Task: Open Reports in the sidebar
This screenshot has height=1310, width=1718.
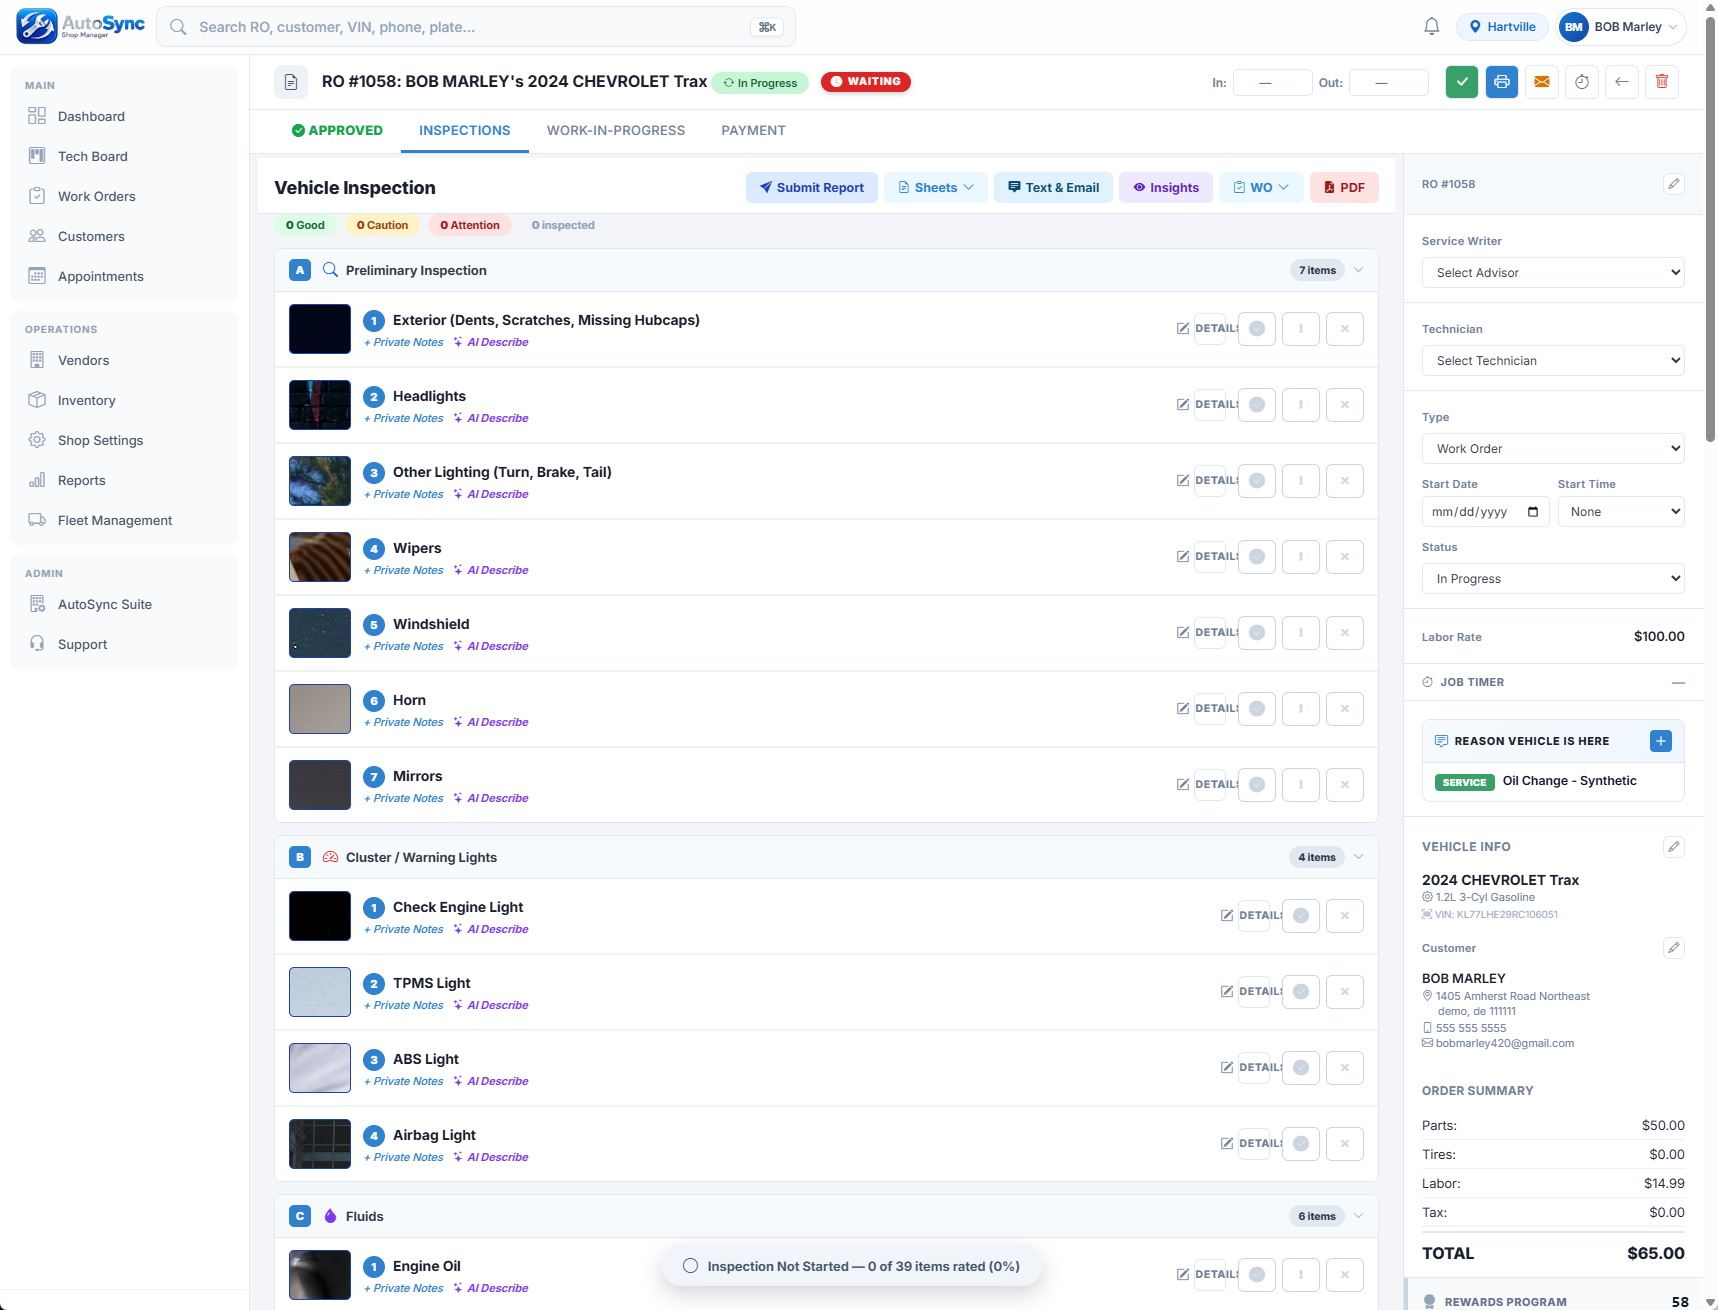Action: 124,480
